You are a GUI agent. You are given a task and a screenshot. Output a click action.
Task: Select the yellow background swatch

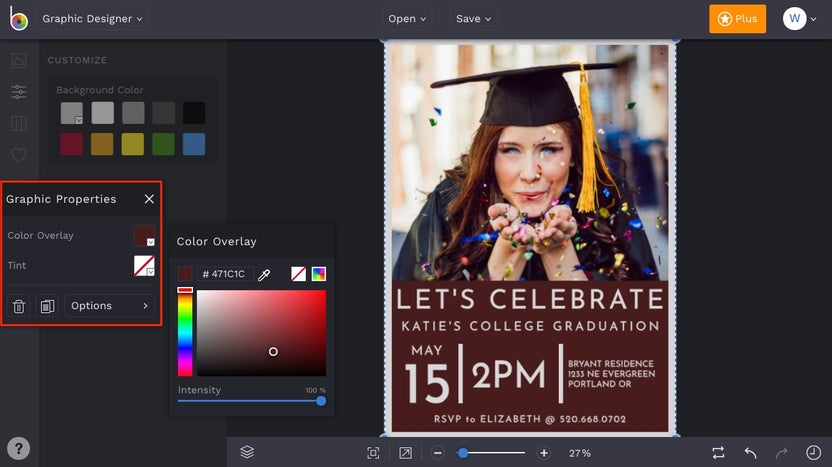point(133,144)
